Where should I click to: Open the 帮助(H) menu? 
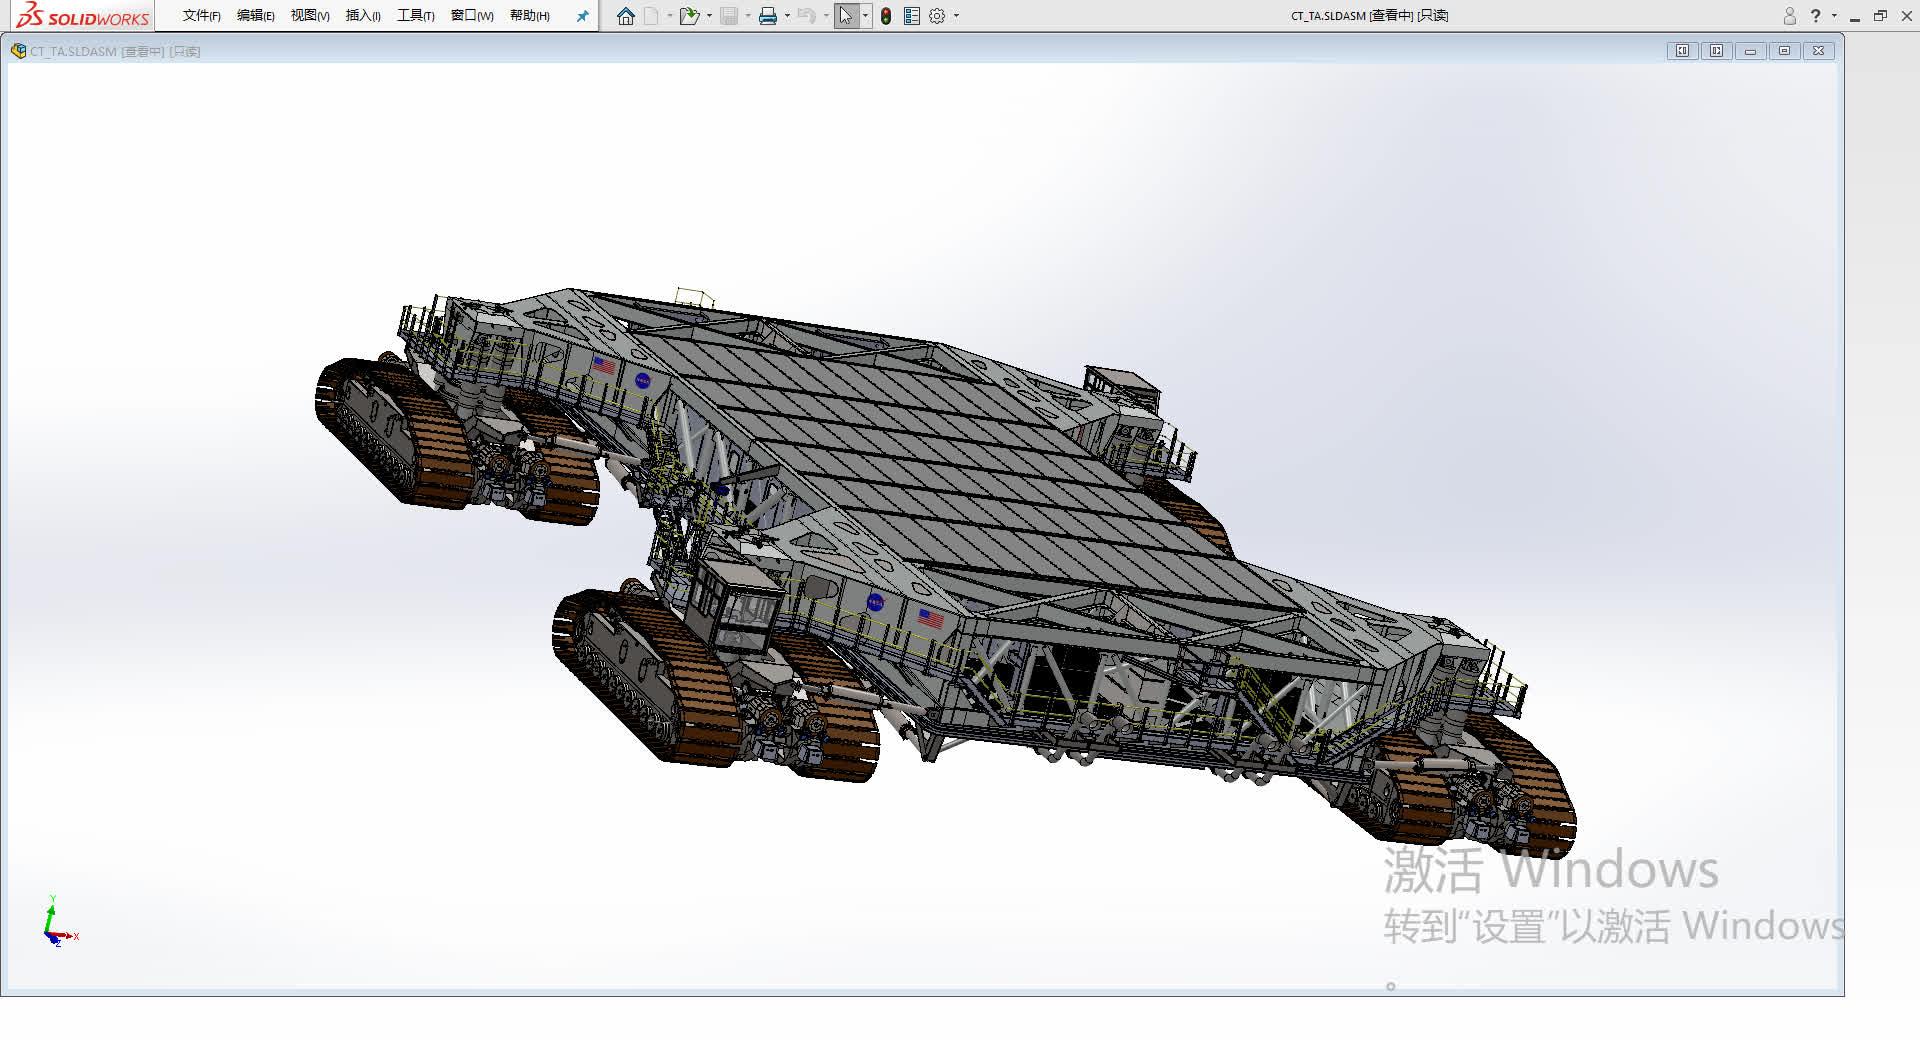[527, 16]
